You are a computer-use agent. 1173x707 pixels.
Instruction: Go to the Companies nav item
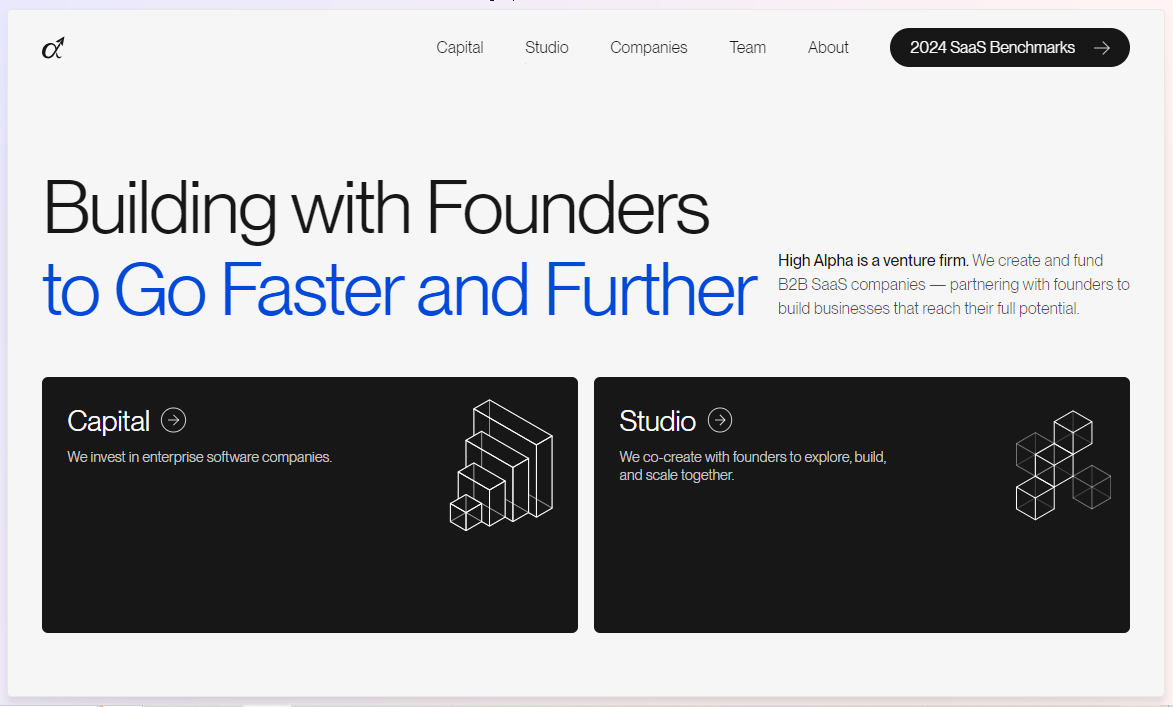[x=649, y=48]
